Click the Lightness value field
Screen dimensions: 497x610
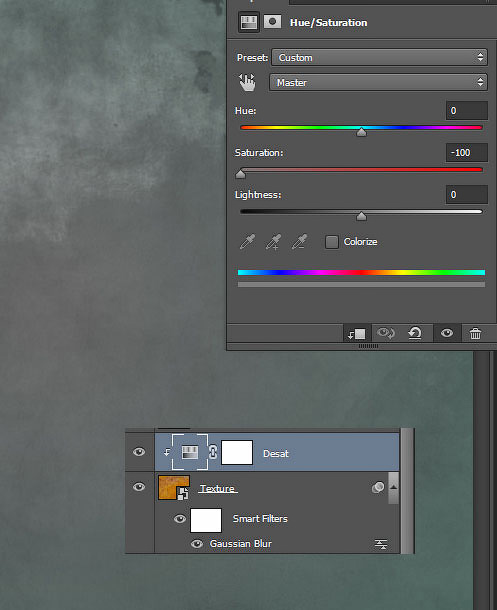pos(467,195)
